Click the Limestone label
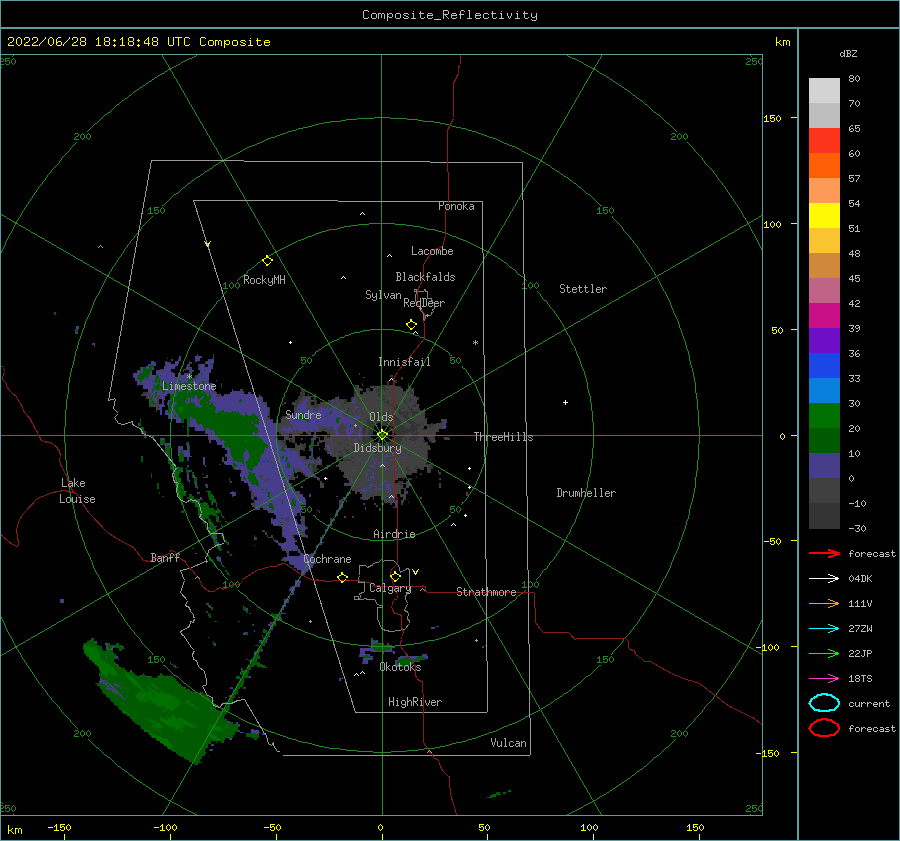 tap(189, 386)
